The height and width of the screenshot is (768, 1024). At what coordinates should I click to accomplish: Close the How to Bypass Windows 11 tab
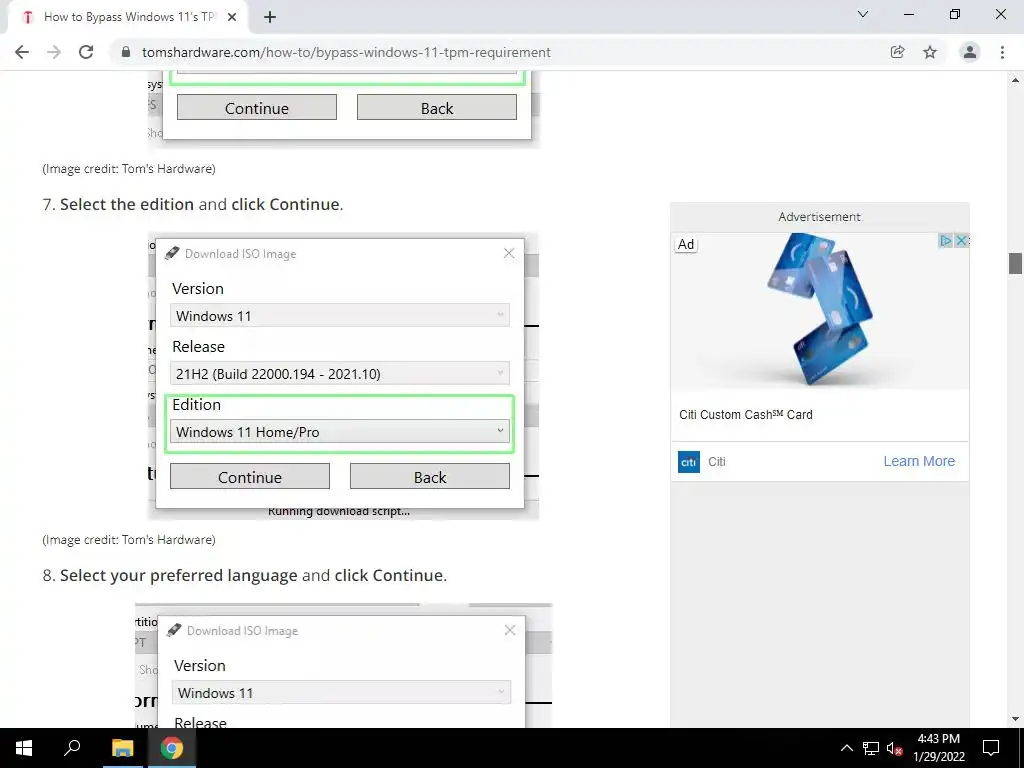[x=232, y=18]
